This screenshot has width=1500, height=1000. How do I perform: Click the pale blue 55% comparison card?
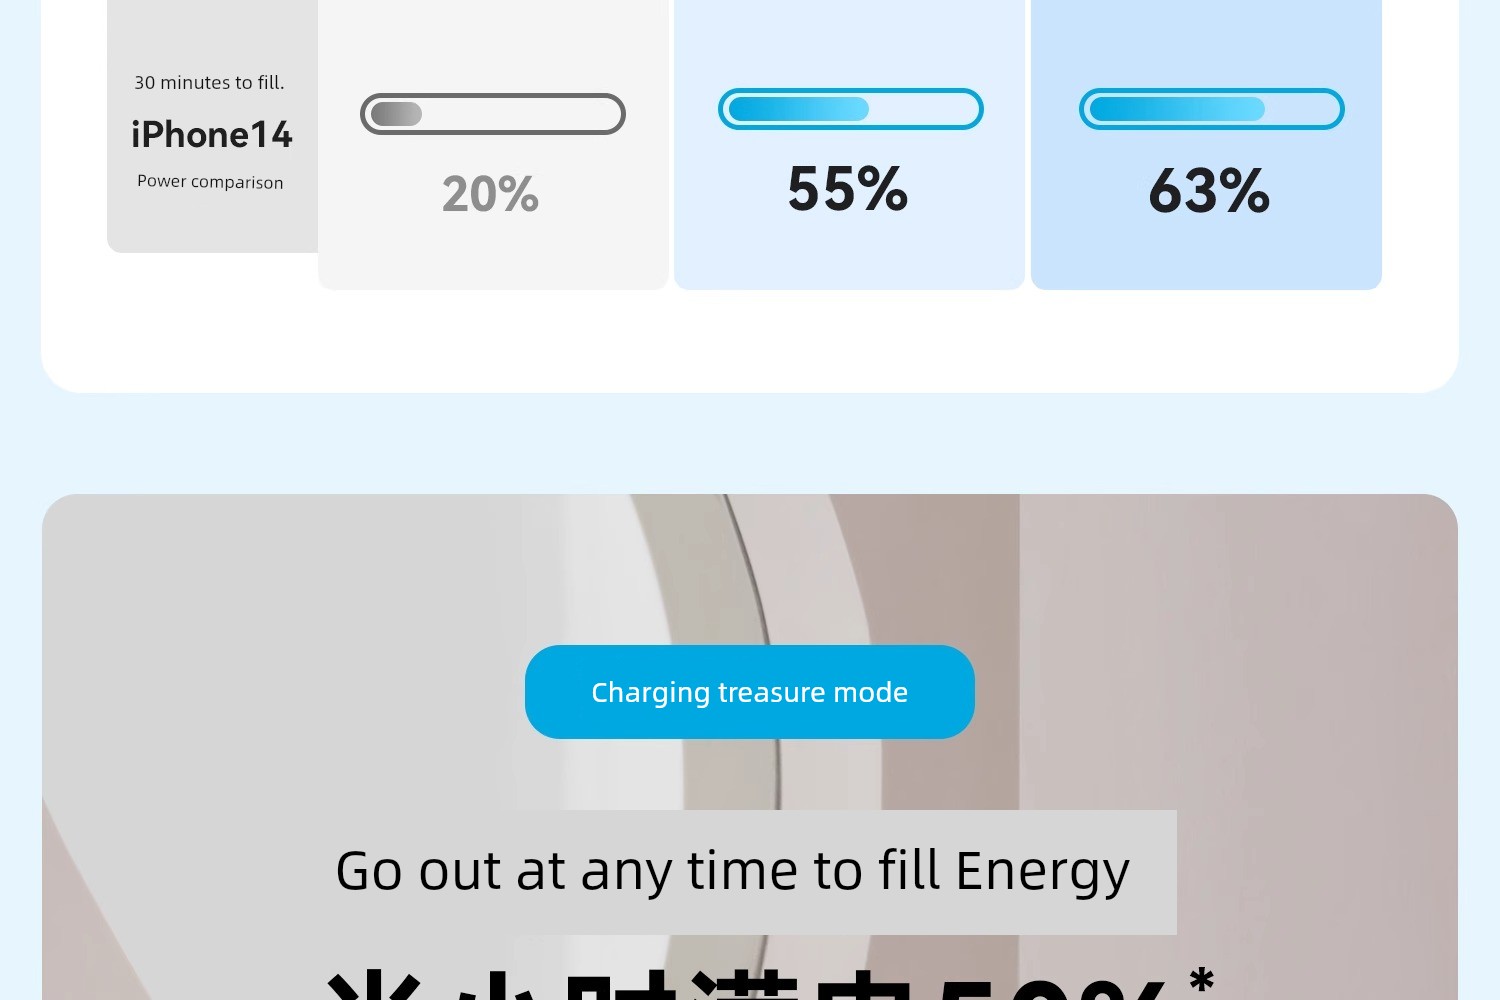849,145
